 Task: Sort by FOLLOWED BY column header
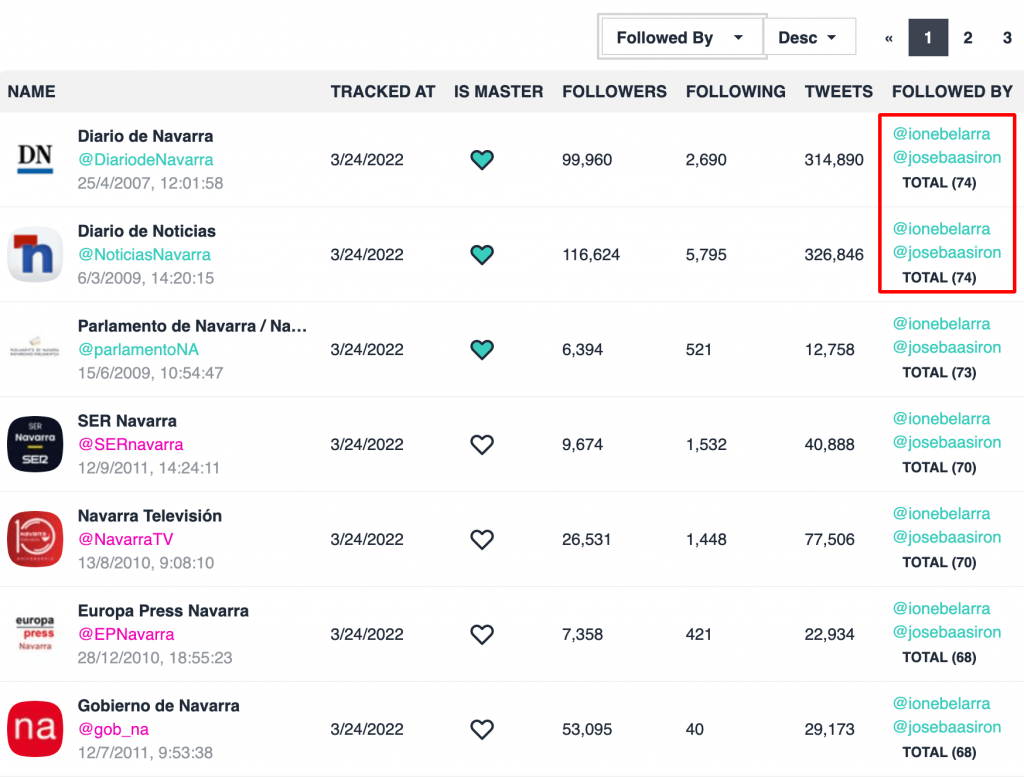(x=952, y=91)
